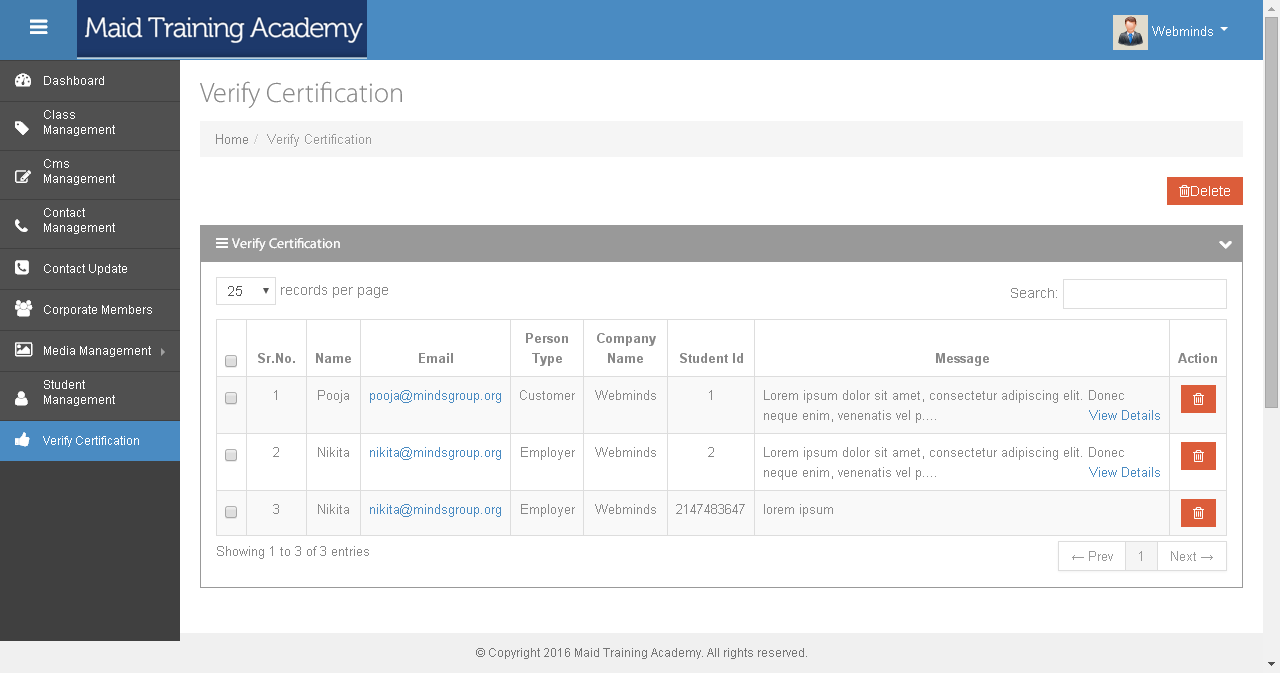The width and height of the screenshot is (1280, 673).
Task: Click the Media Management picture icon
Action: (22, 350)
